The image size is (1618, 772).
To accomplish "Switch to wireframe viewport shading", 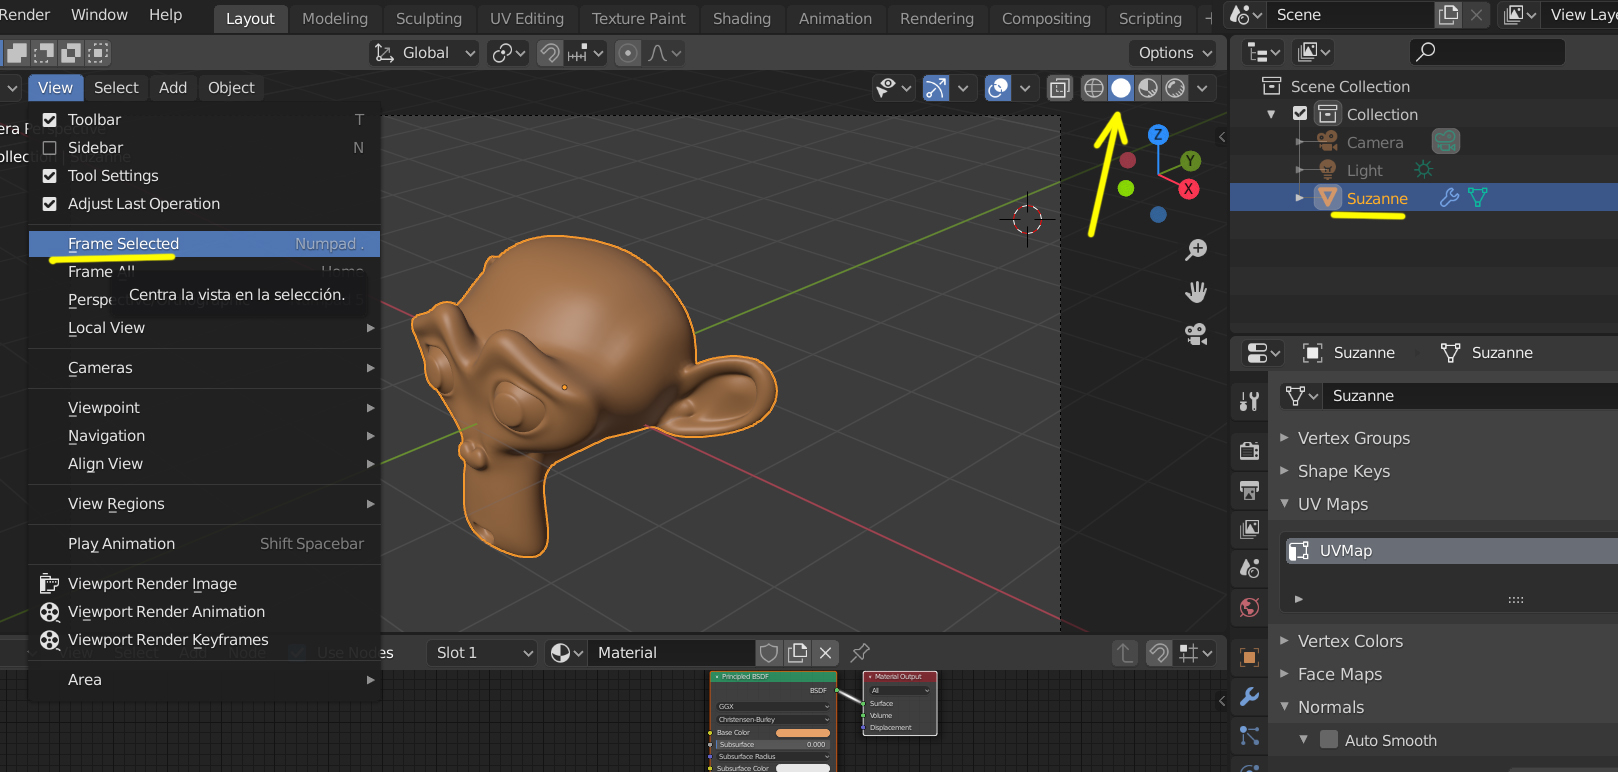I will pos(1094,88).
